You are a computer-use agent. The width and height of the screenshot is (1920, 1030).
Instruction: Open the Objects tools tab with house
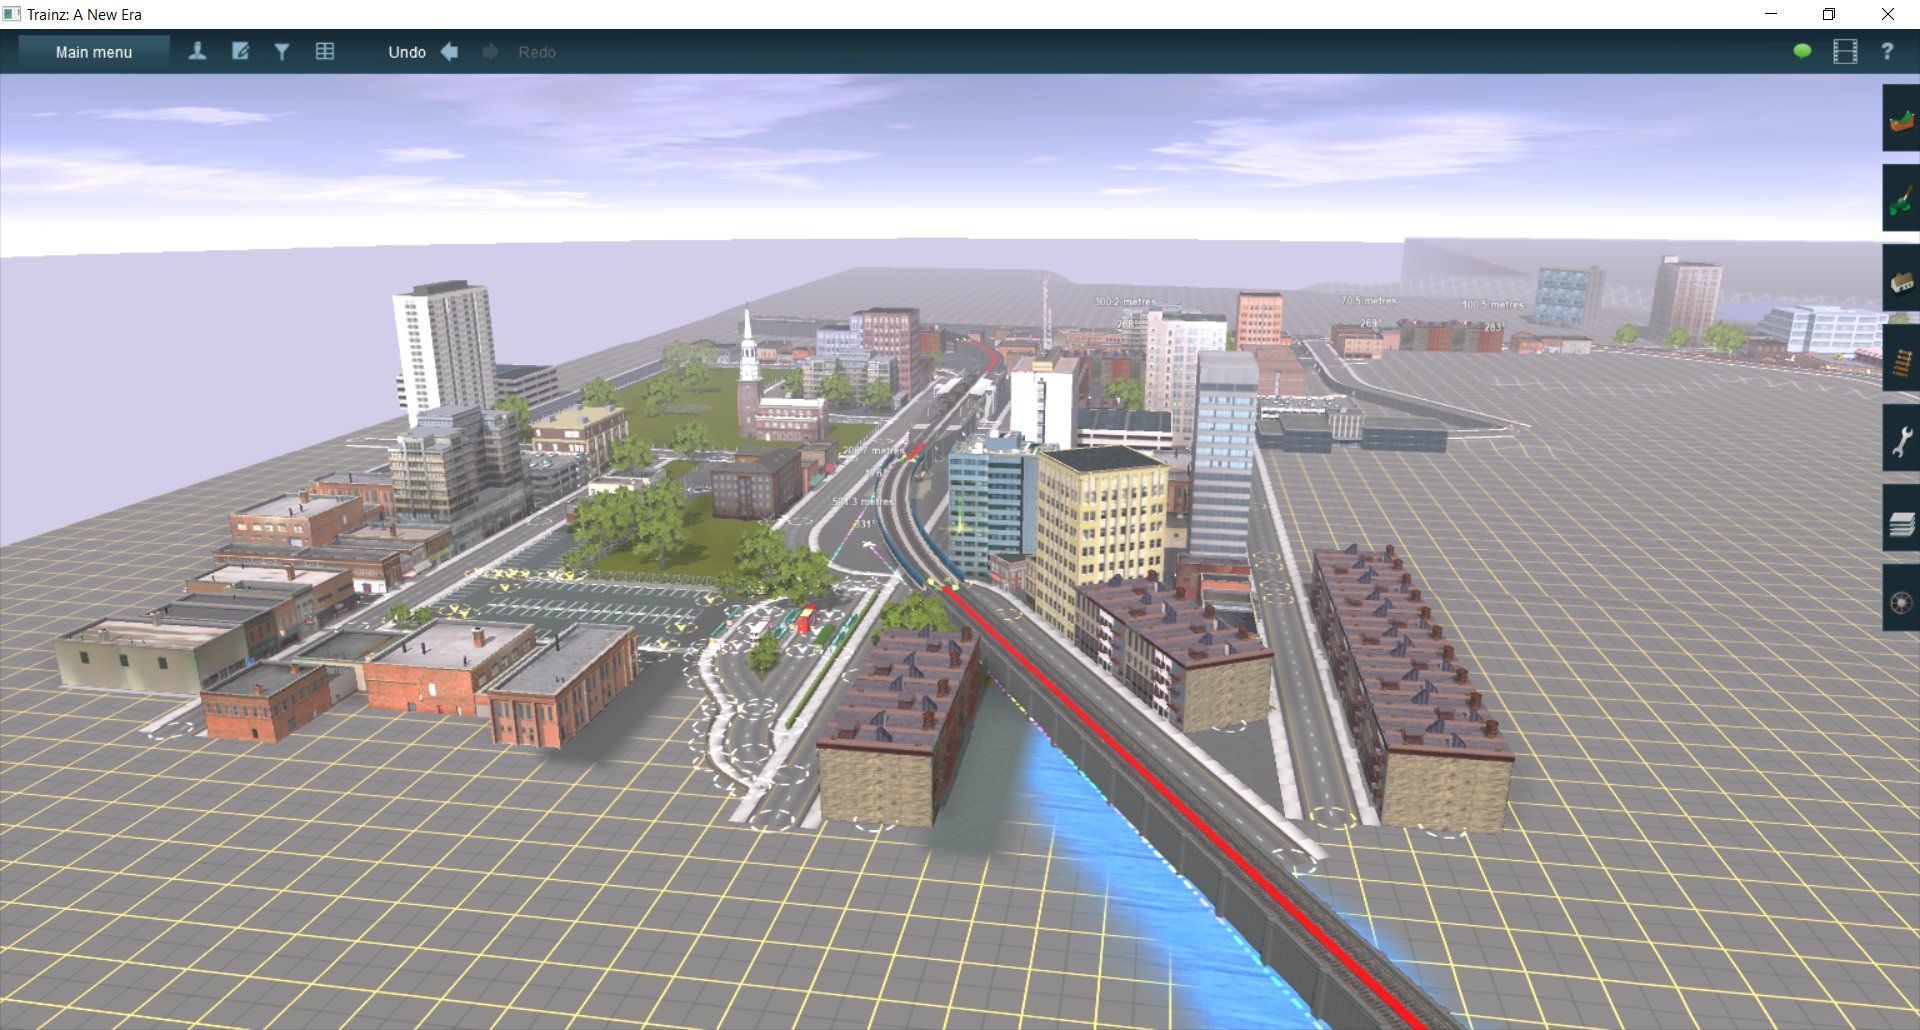click(x=1901, y=279)
